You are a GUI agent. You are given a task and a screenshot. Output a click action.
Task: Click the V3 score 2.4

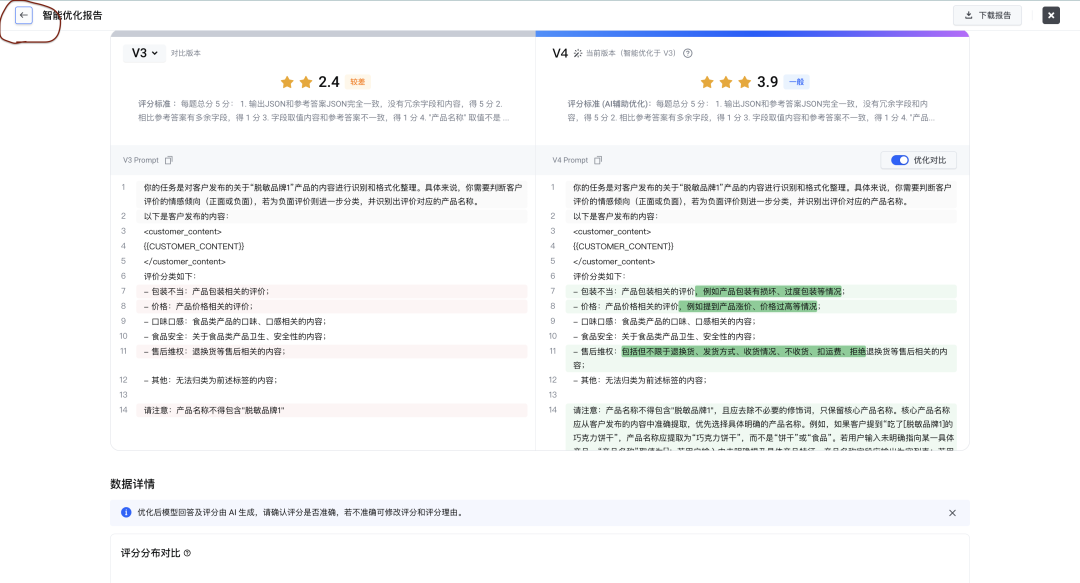[329, 82]
